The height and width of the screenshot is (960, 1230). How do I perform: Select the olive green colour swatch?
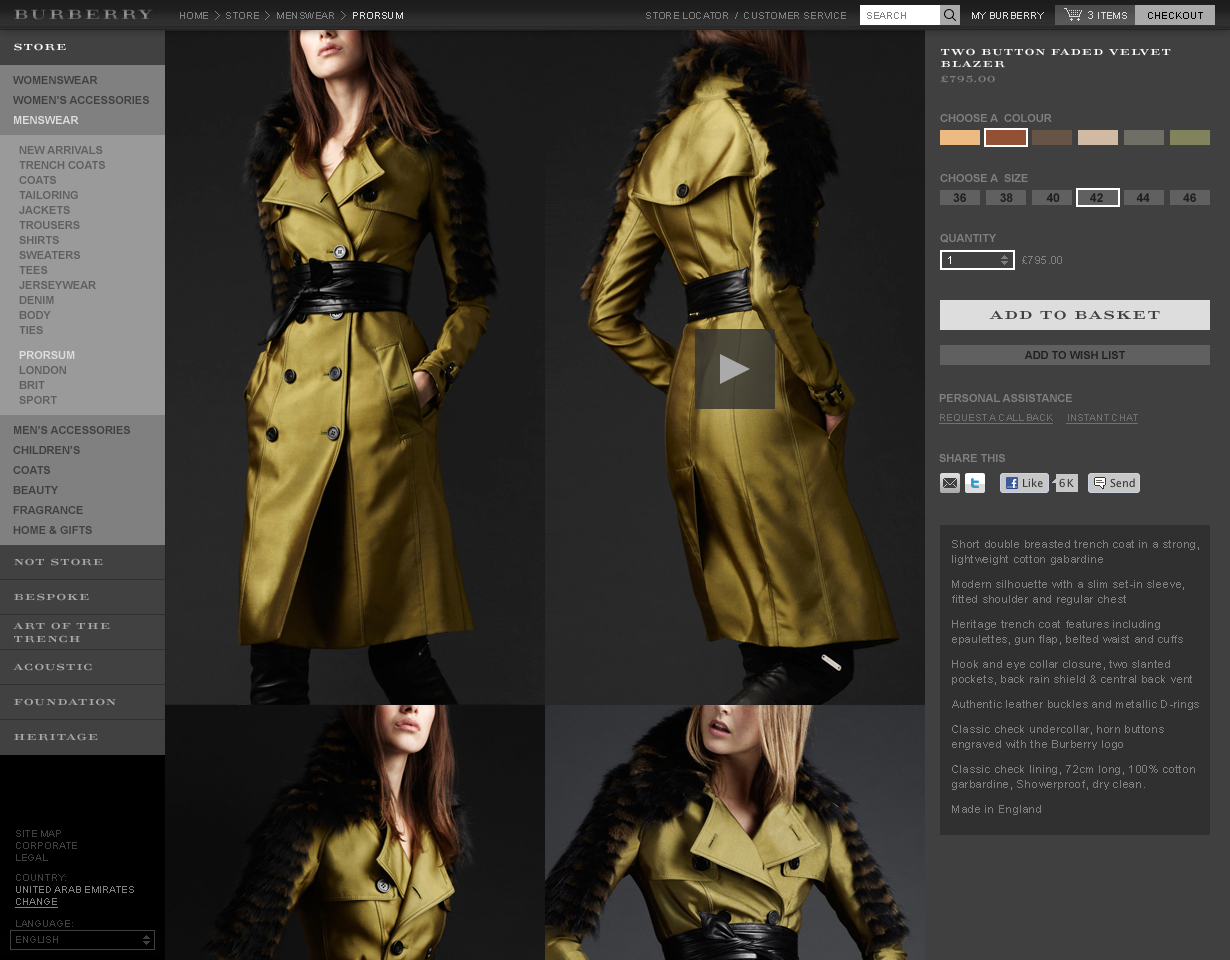coord(1189,138)
